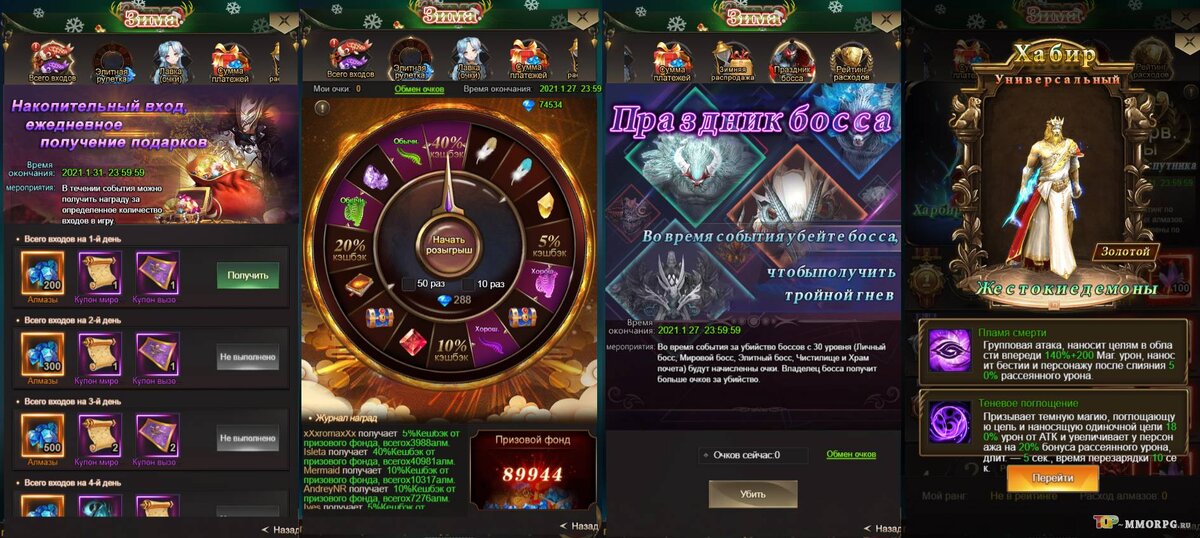Click the Перейти button under Хабир
The width and height of the screenshot is (1200, 538).
pos(1053,477)
